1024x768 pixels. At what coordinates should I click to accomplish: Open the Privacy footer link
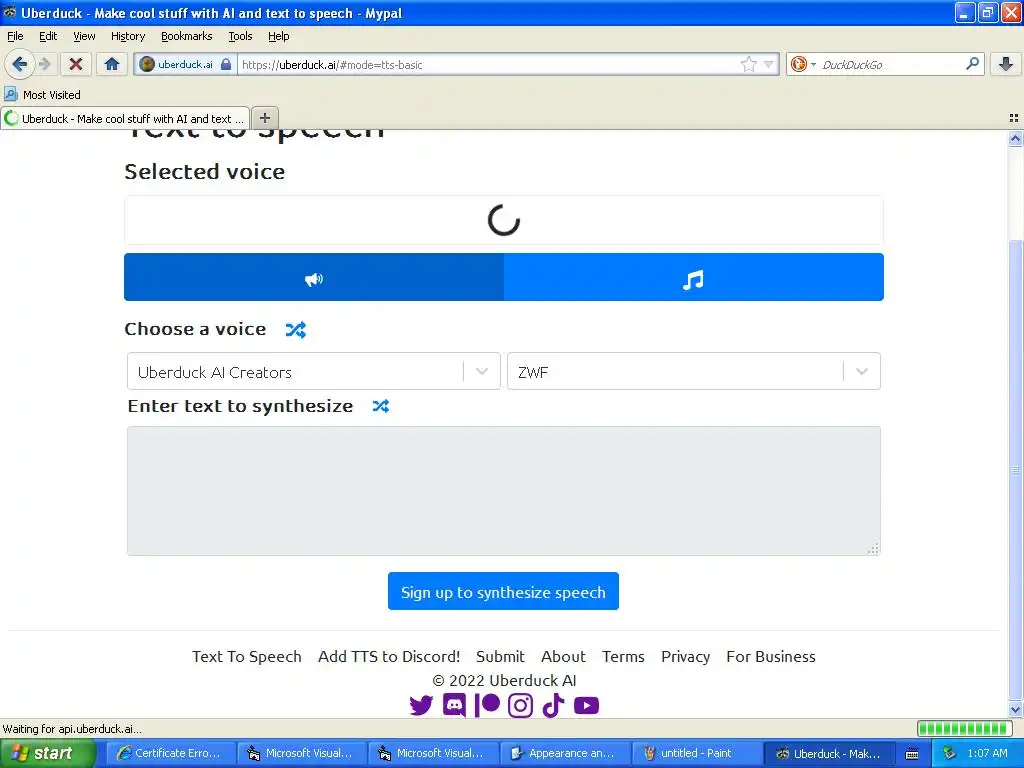pyautogui.click(x=685, y=656)
